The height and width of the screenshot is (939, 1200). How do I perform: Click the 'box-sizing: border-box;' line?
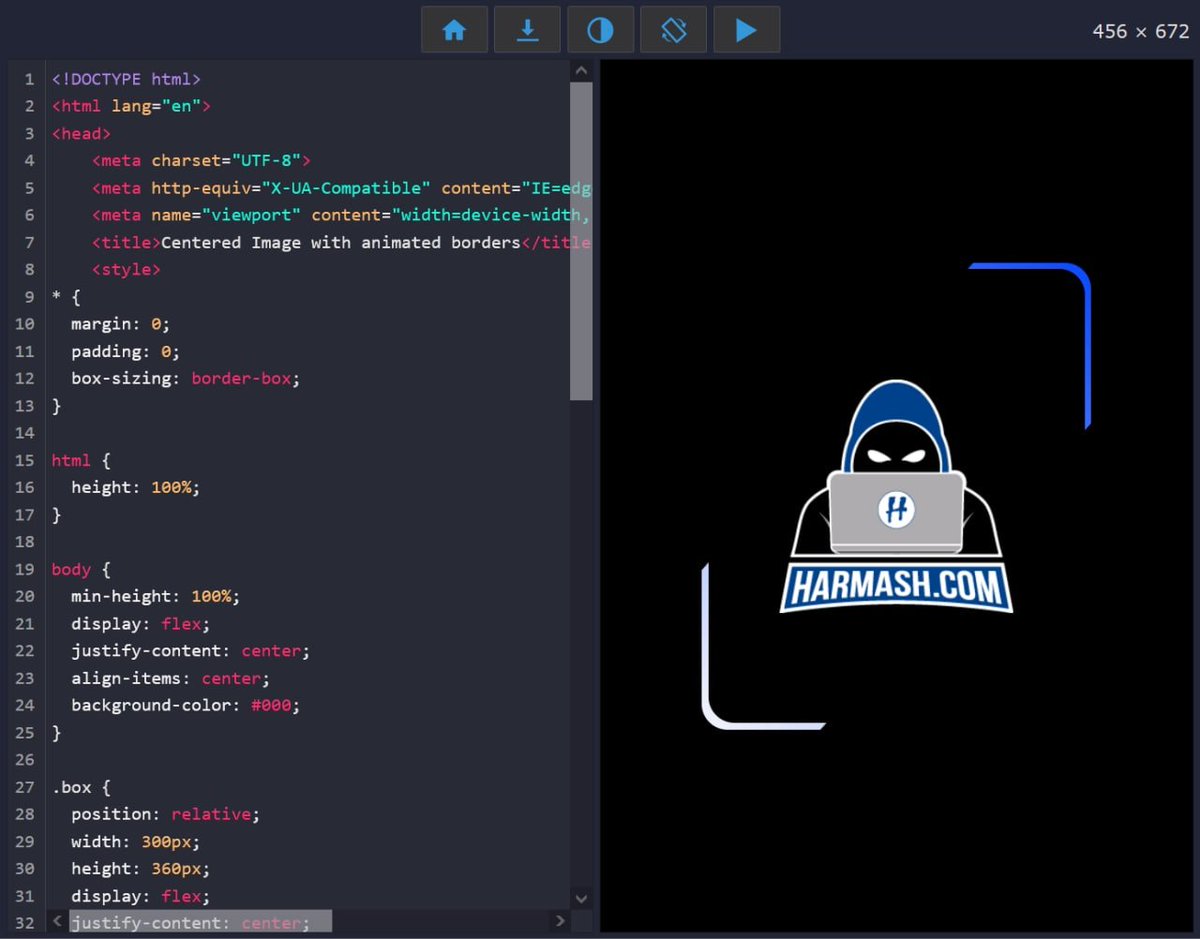point(186,378)
